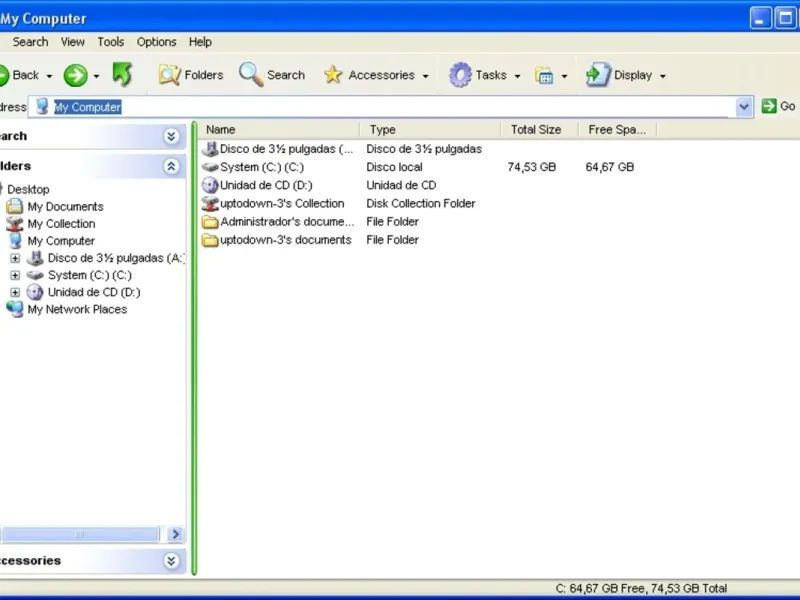Click the Display view toolbar icon
The height and width of the screenshot is (600, 800).
coord(598,75)
